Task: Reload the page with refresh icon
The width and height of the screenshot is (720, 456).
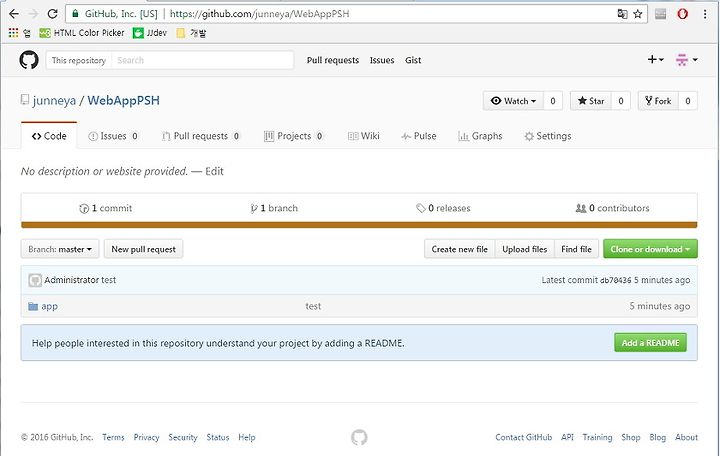Action: 52,14
